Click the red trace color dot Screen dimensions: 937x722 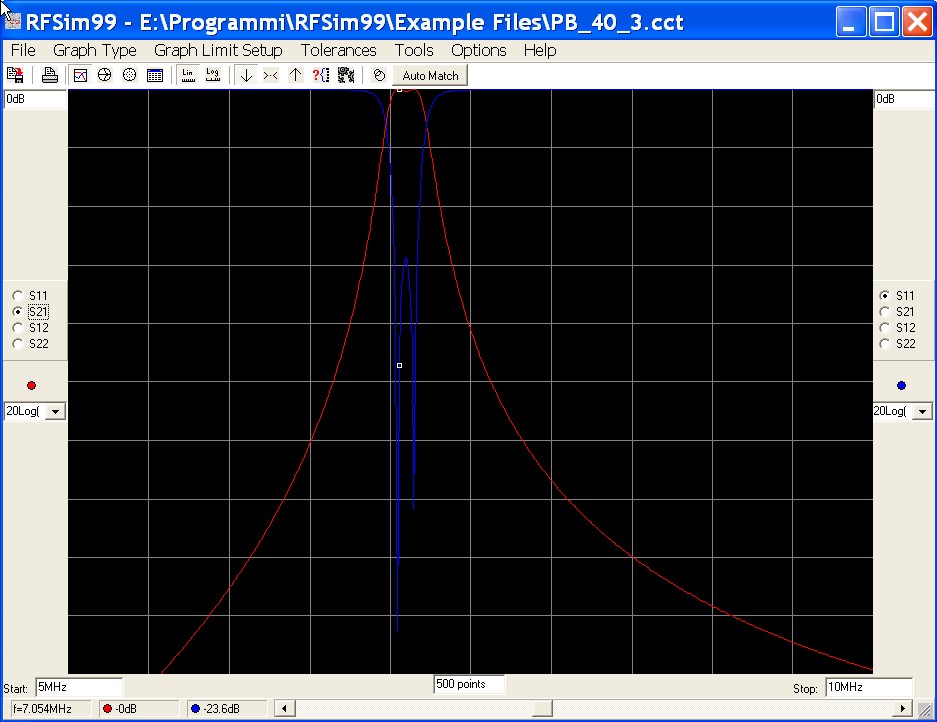click(x=32, y=386)
